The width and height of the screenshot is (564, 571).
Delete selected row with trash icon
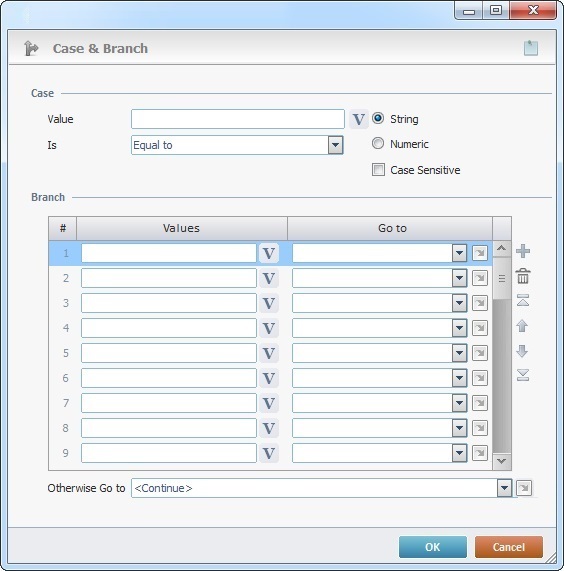tap(523, 276)
